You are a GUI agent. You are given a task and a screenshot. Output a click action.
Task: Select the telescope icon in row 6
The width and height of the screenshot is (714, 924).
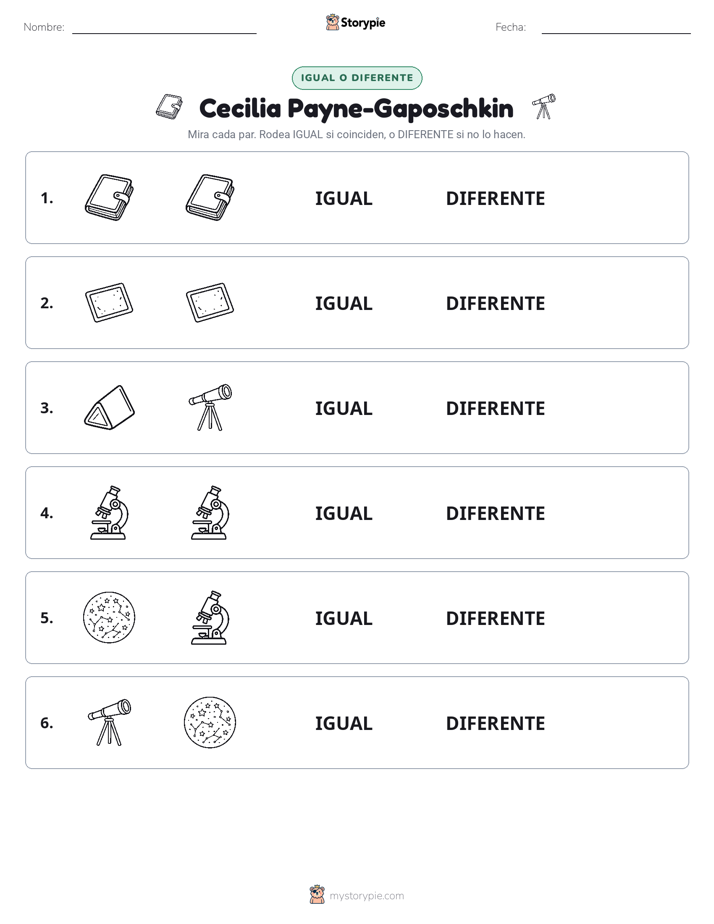pyautogui.click(x=110, y=722)
